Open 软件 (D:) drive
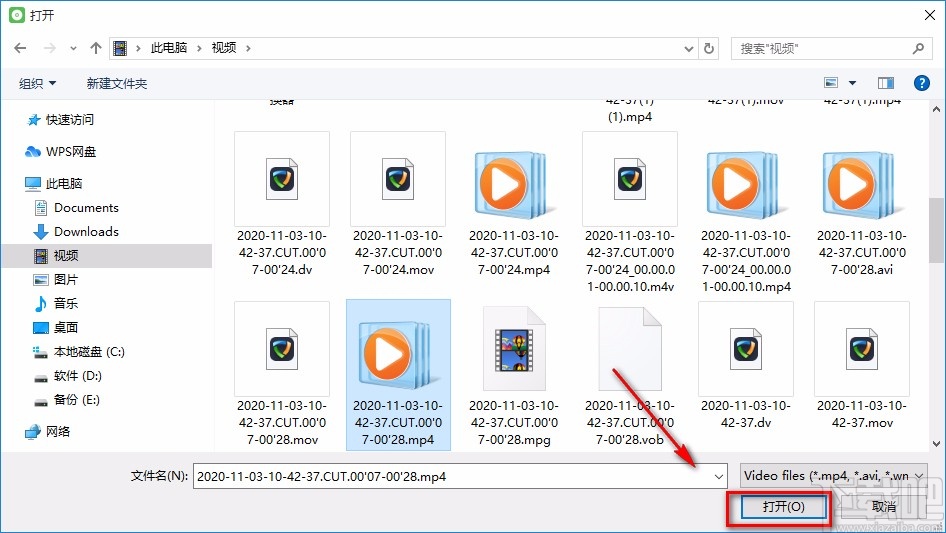946x533 pixels. [x=68, y=376]
